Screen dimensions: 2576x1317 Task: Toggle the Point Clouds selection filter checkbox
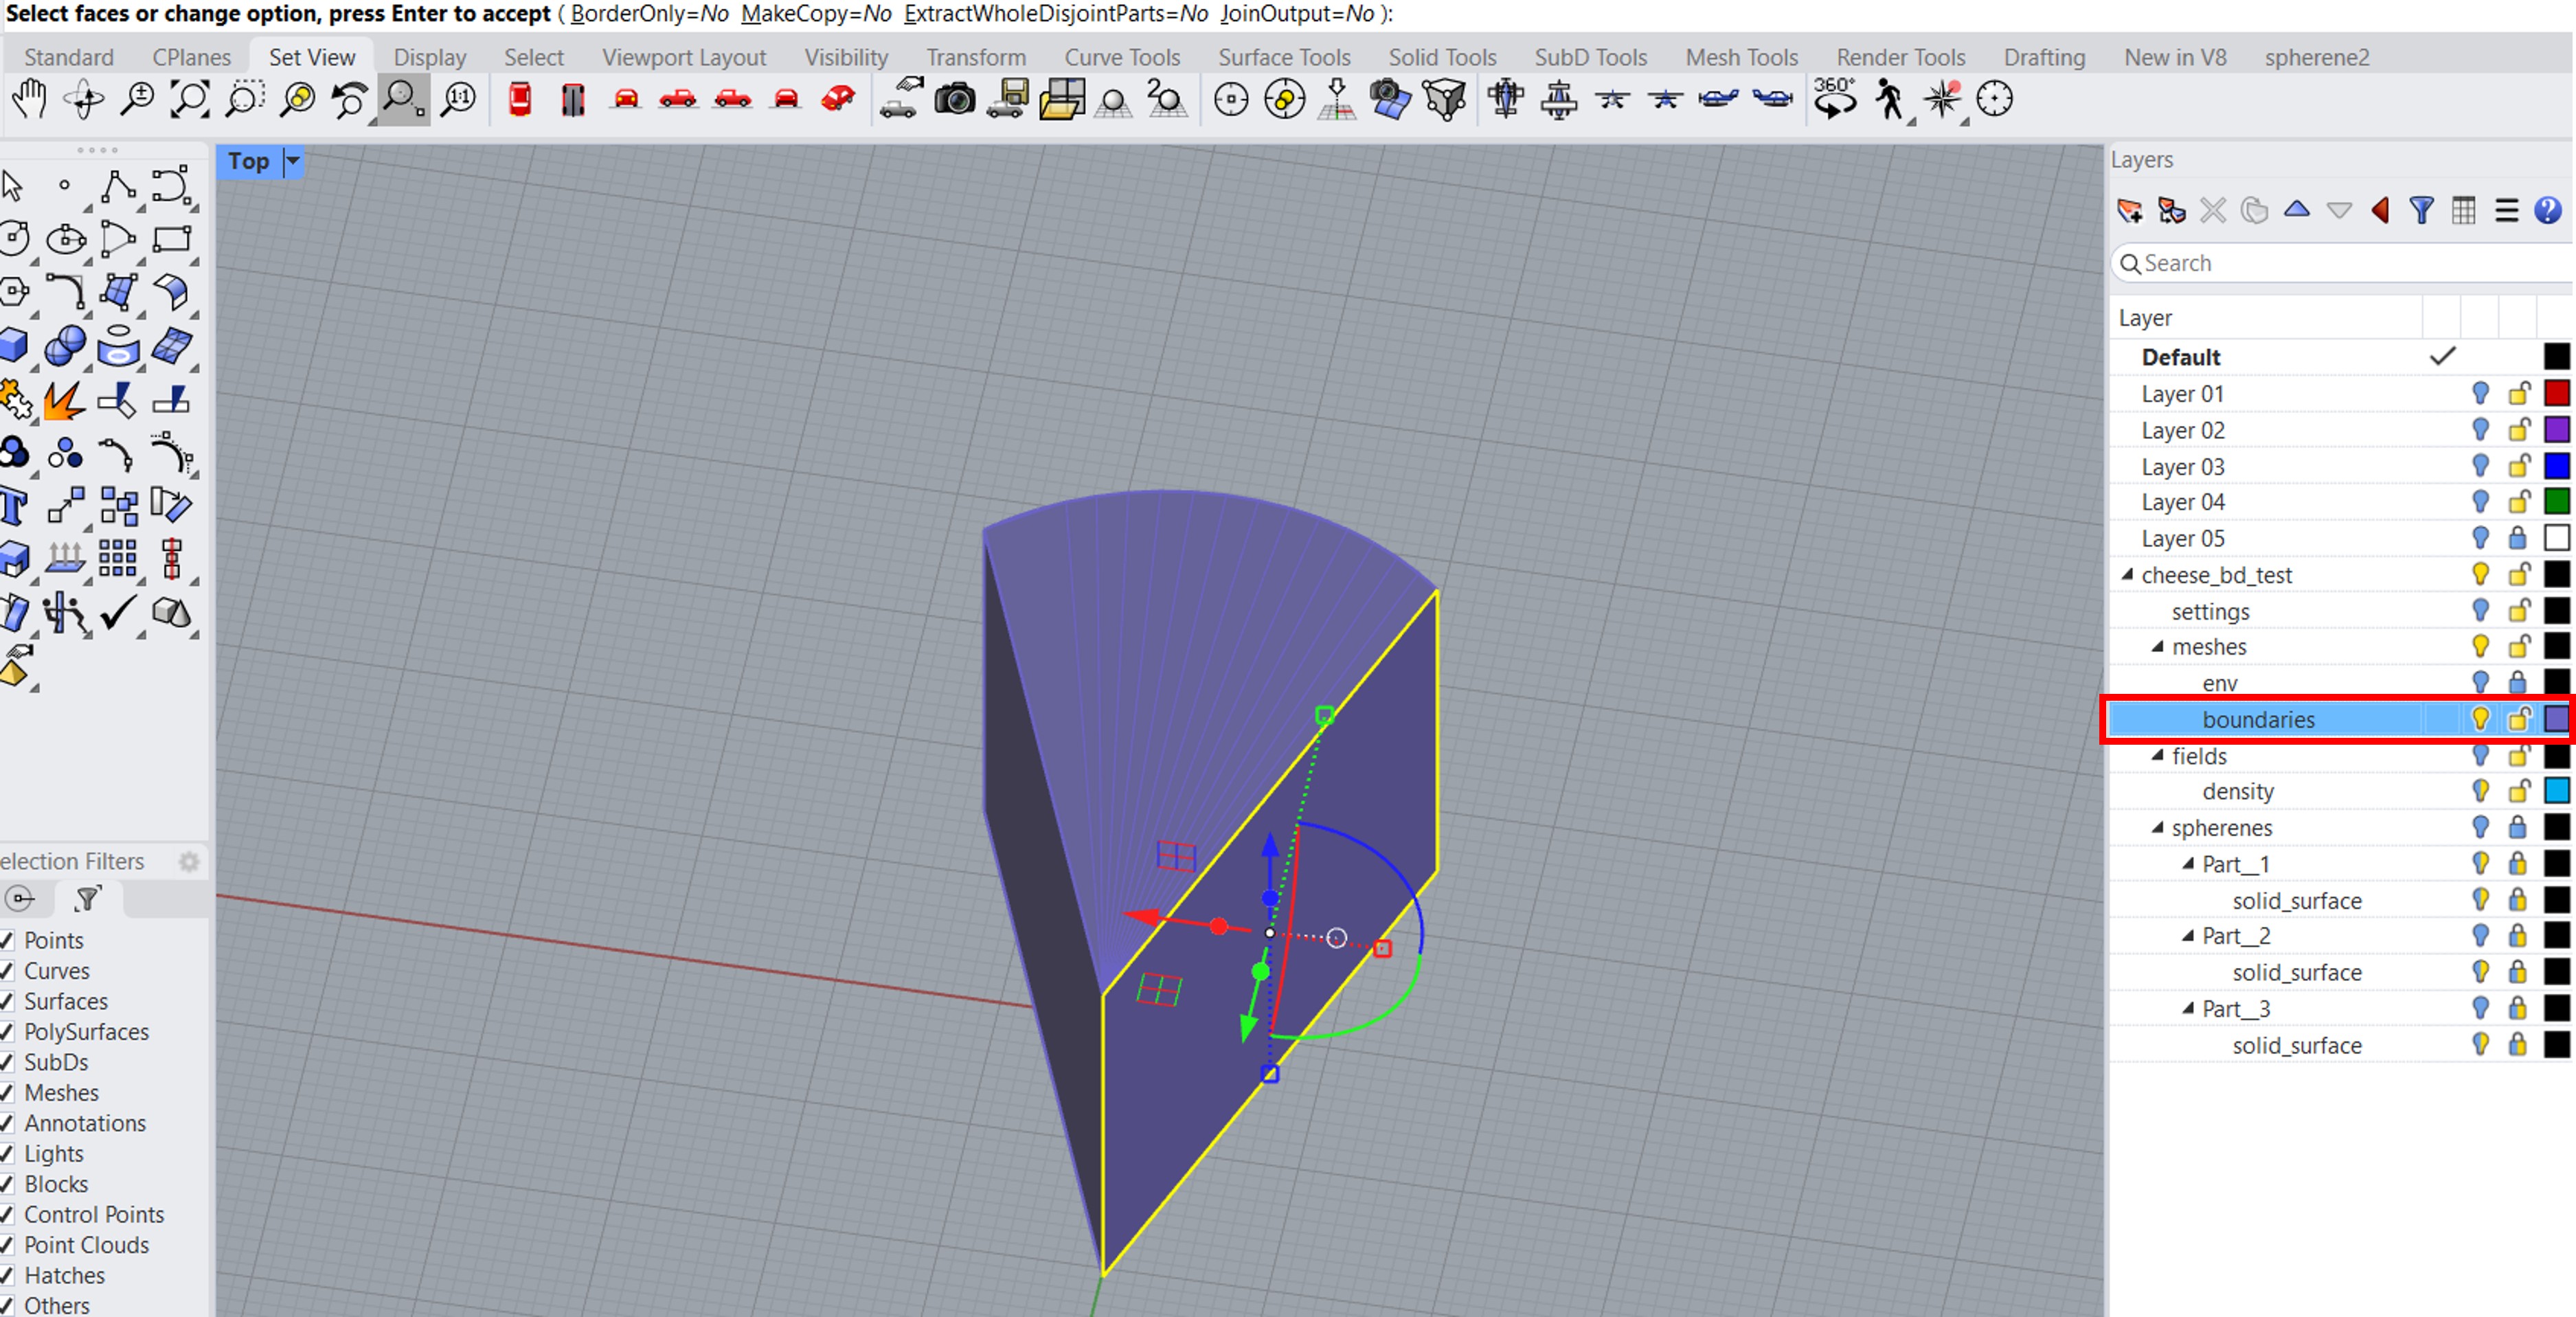(8, 1245)
